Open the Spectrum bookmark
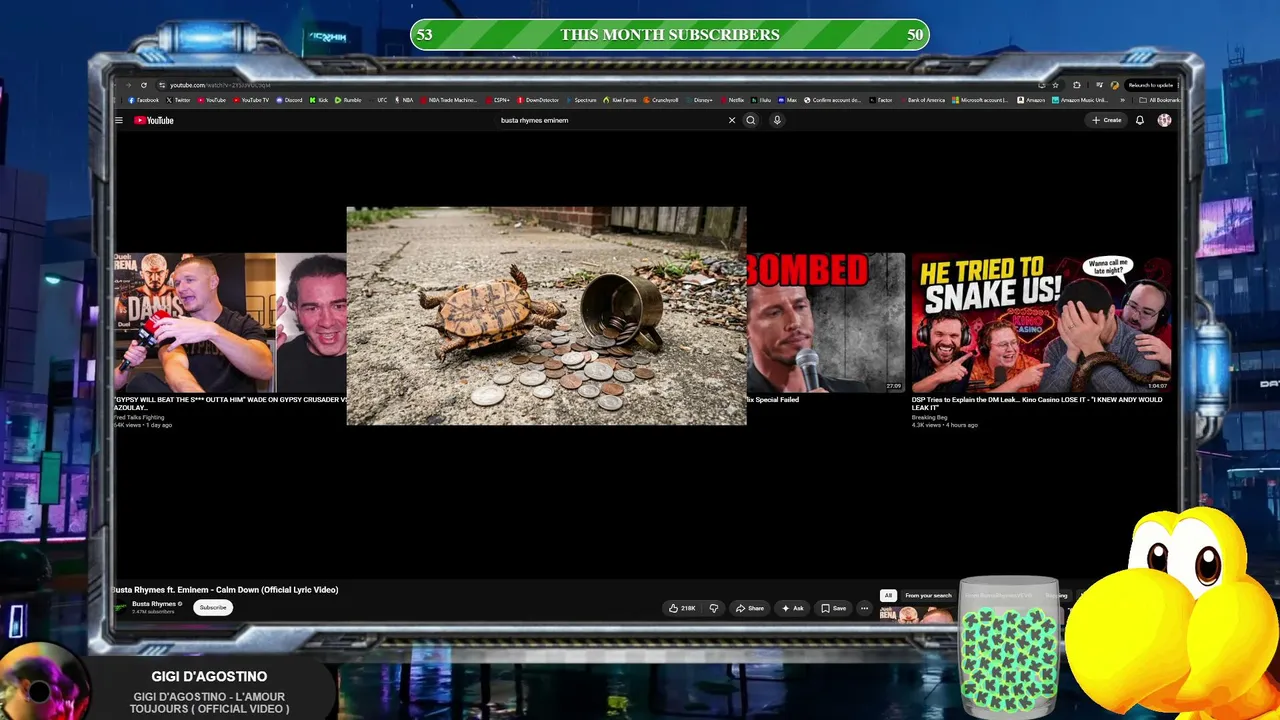1280x720 pixels. (582, 100)
